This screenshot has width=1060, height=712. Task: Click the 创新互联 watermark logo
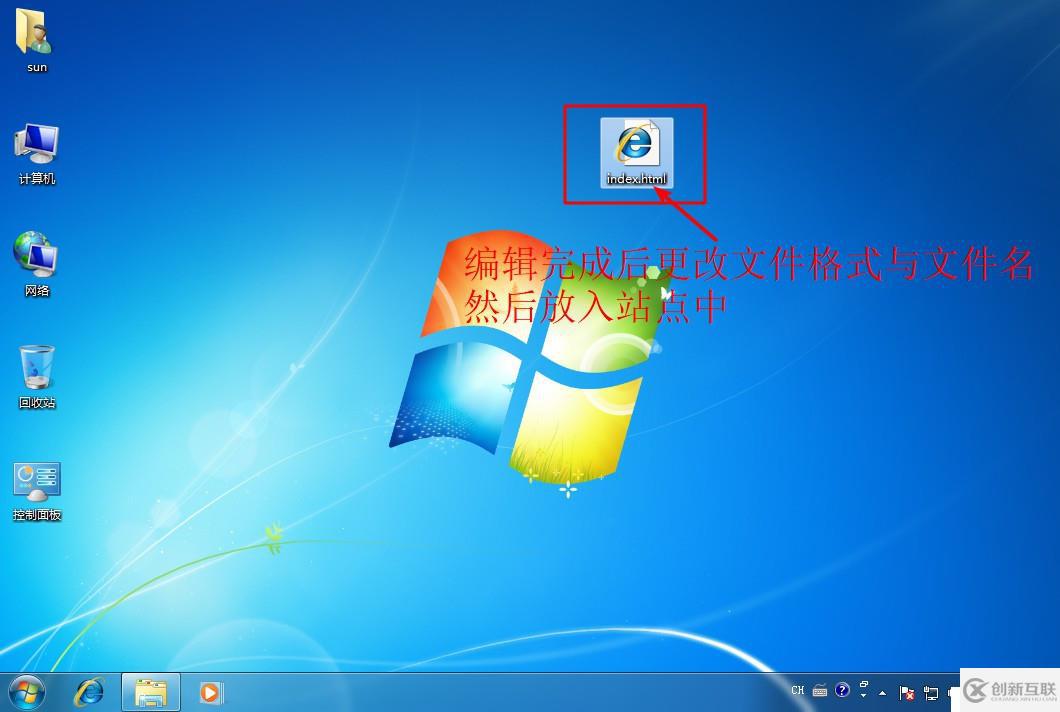click(x=975, y=690)
